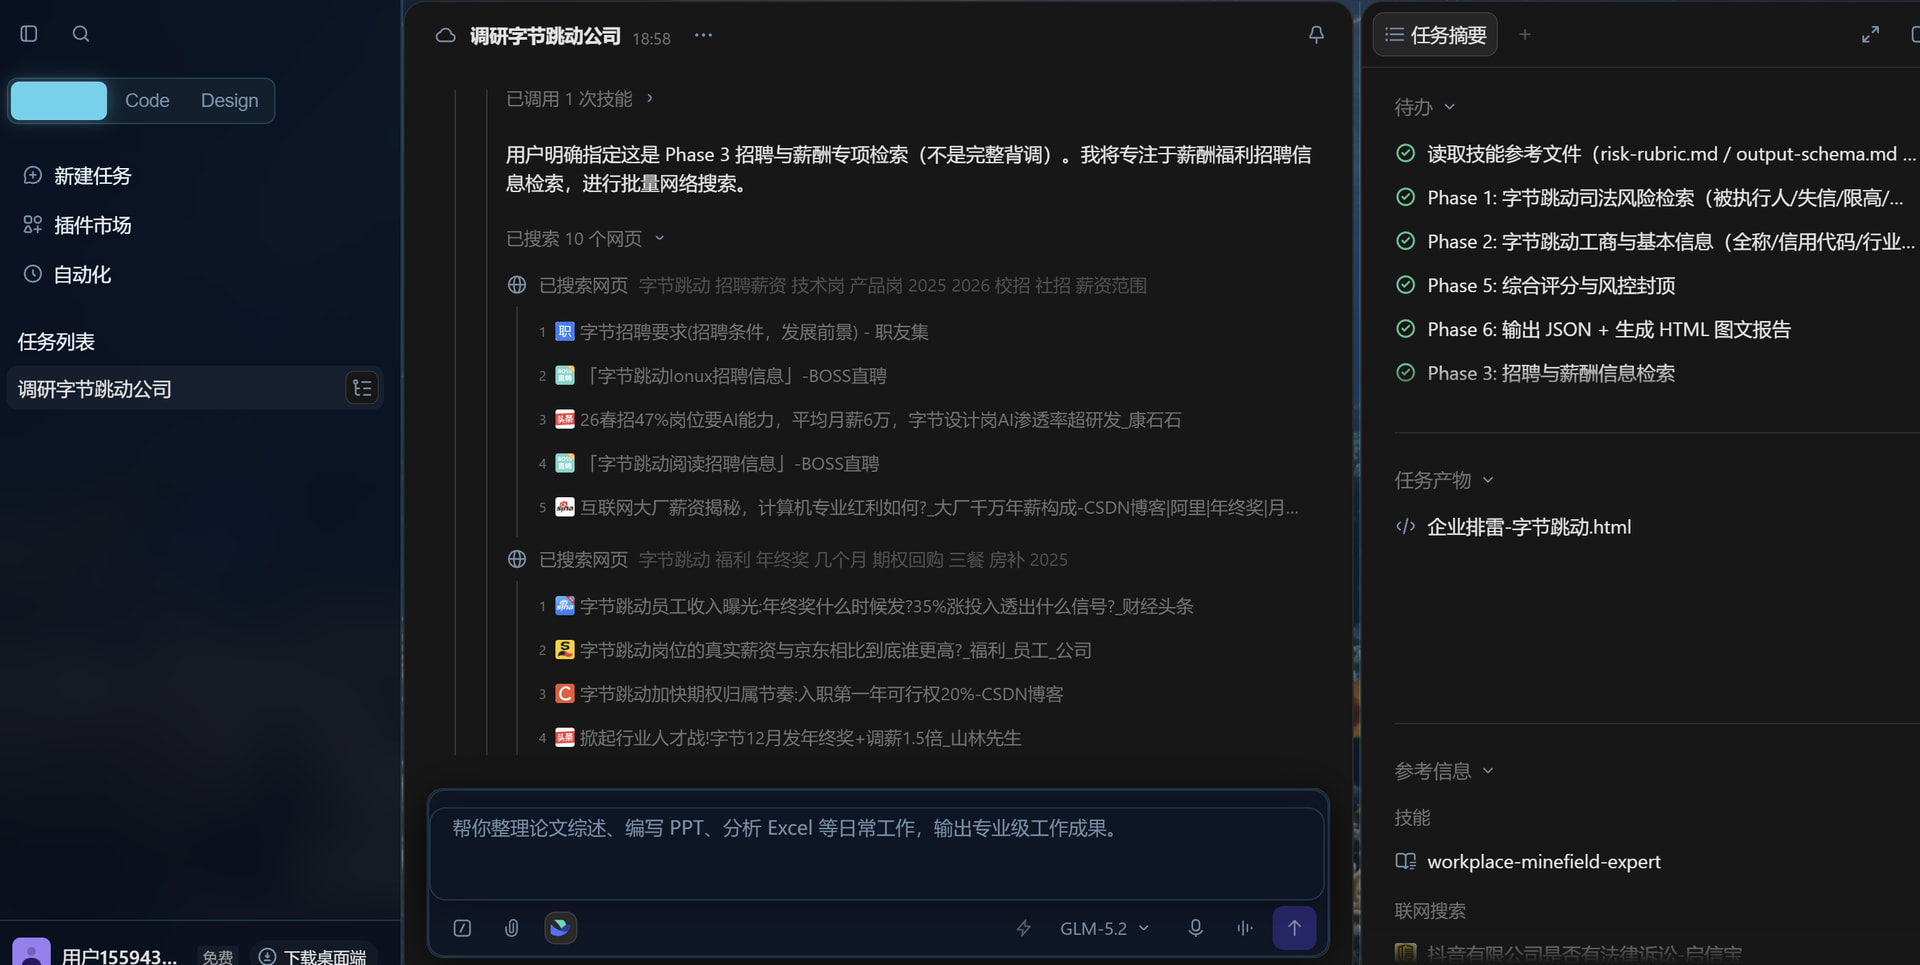The width and height of the screenshot is (1920, 965).
Task: Toggle check on Phase 5 综合评分与风控封顶
Action: tap(1405, 285)
